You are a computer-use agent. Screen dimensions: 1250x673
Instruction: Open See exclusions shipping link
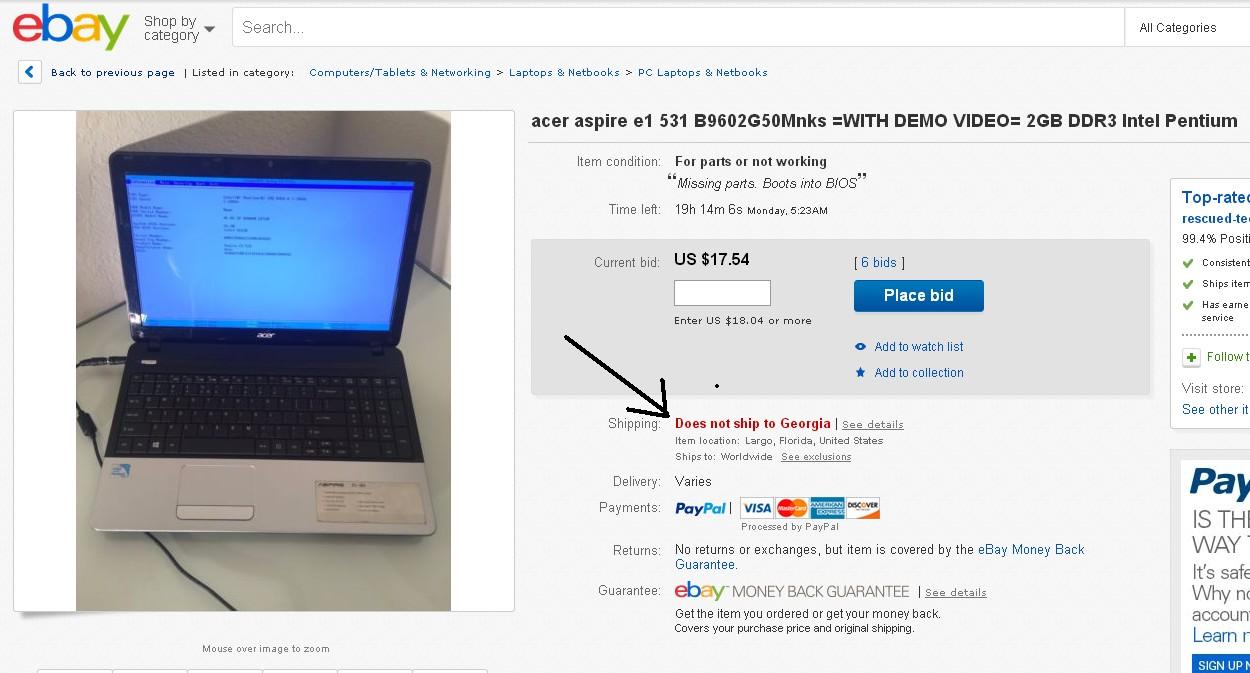816,457
